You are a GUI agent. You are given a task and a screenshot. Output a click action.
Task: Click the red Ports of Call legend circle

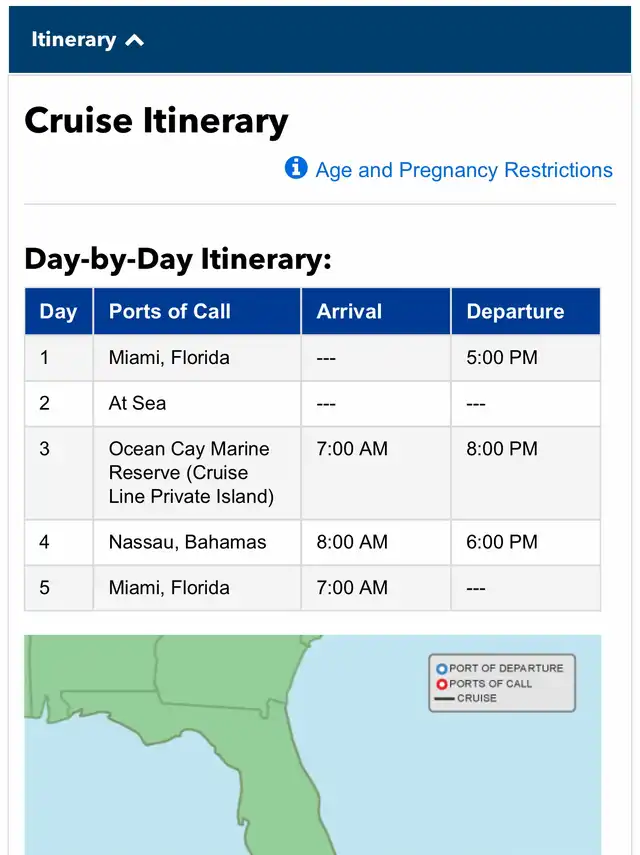pos(442,684)
